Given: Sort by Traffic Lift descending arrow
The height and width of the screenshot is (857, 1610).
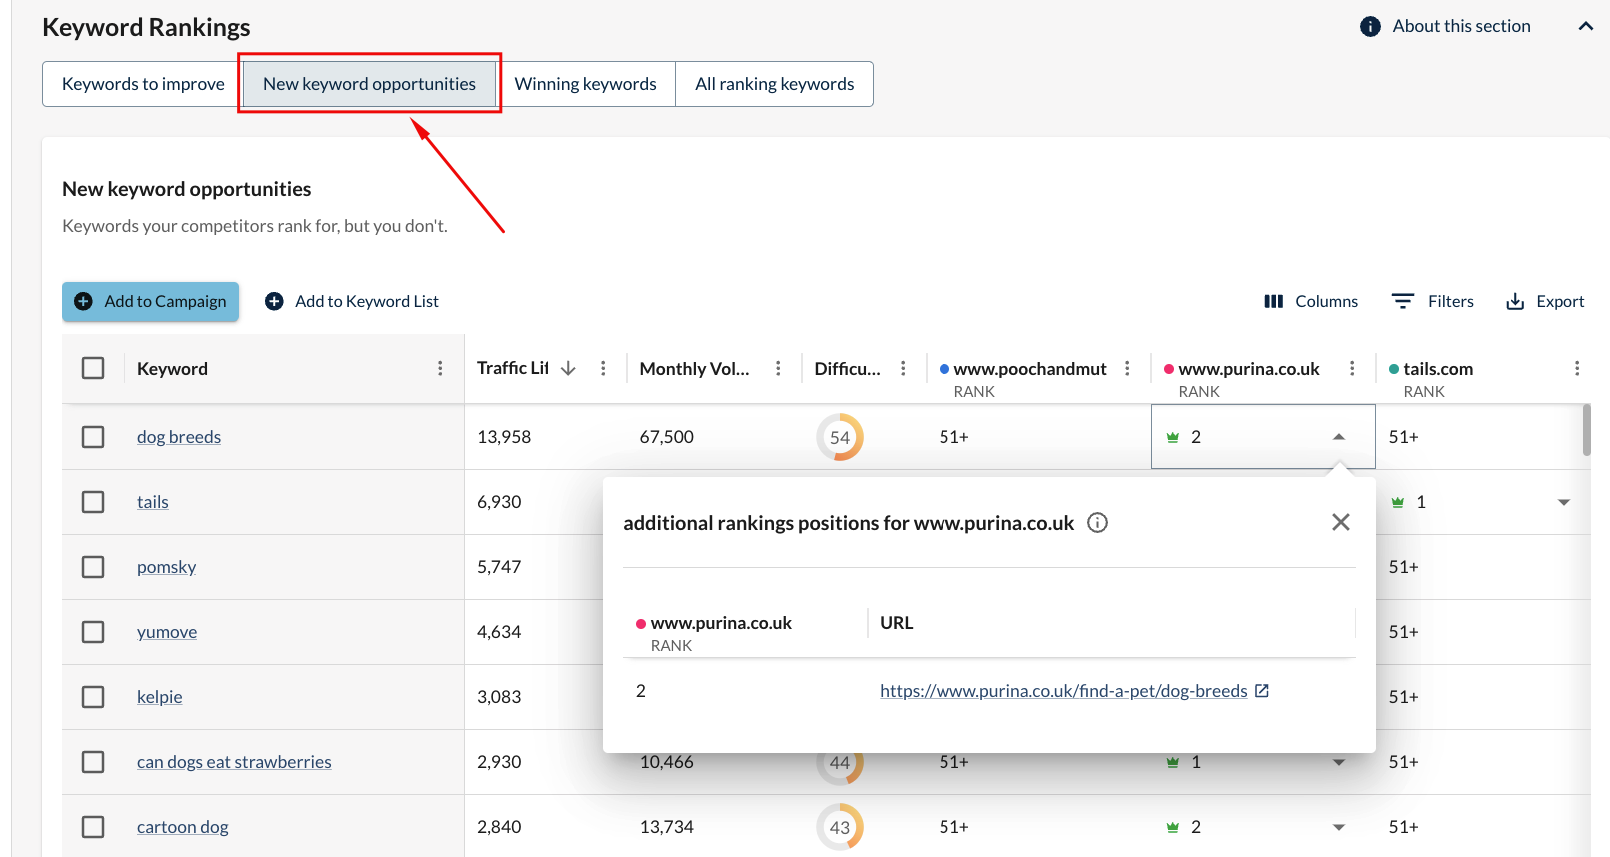Looking at the screenshot, I should tap(568, 369).
